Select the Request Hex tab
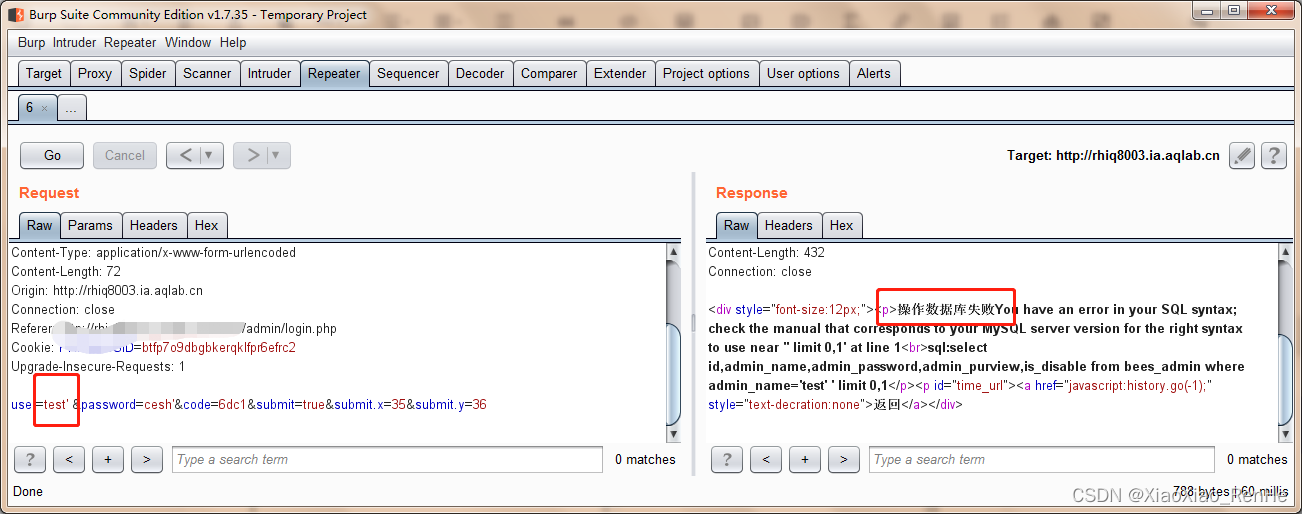The width and height of the screenshot is (1302, 514). [207, 225]
